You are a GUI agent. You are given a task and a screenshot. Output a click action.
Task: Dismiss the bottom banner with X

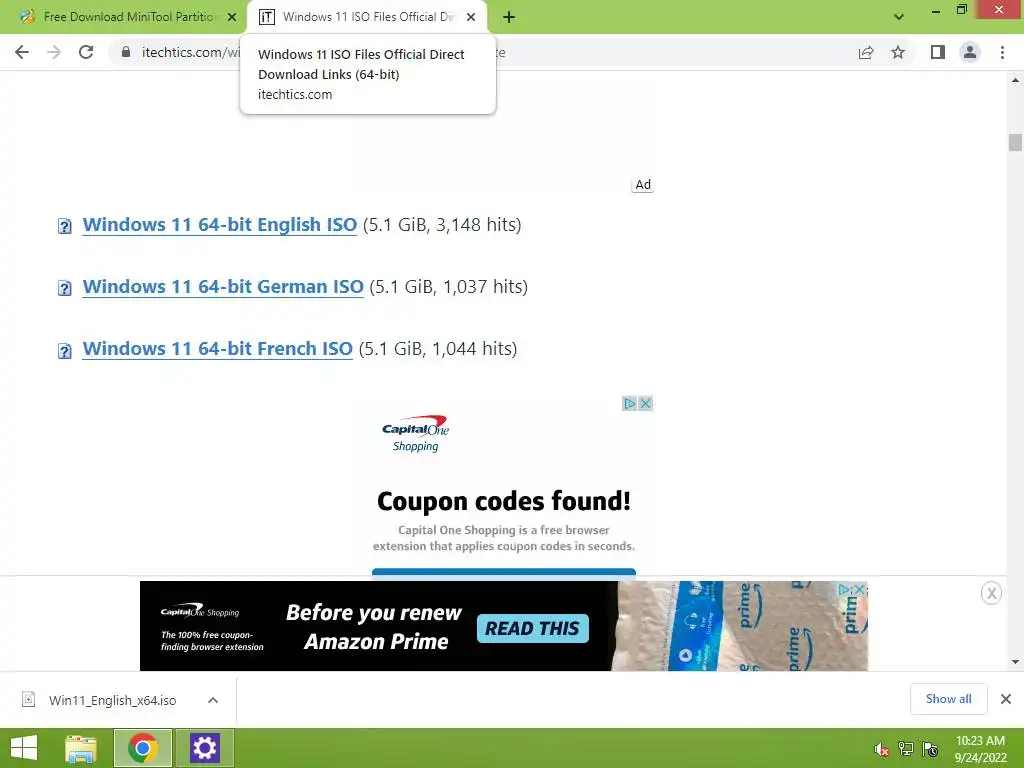click(991, 593)
